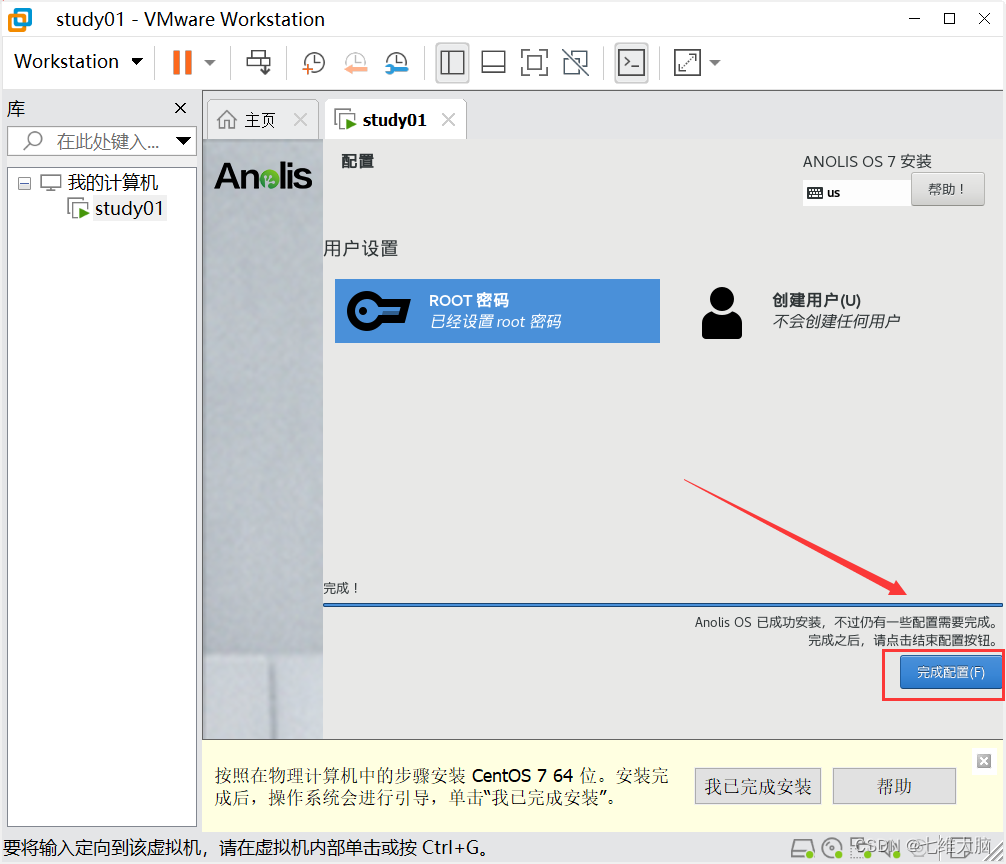Click the "用户设置" section heading

tap(361, 248)
